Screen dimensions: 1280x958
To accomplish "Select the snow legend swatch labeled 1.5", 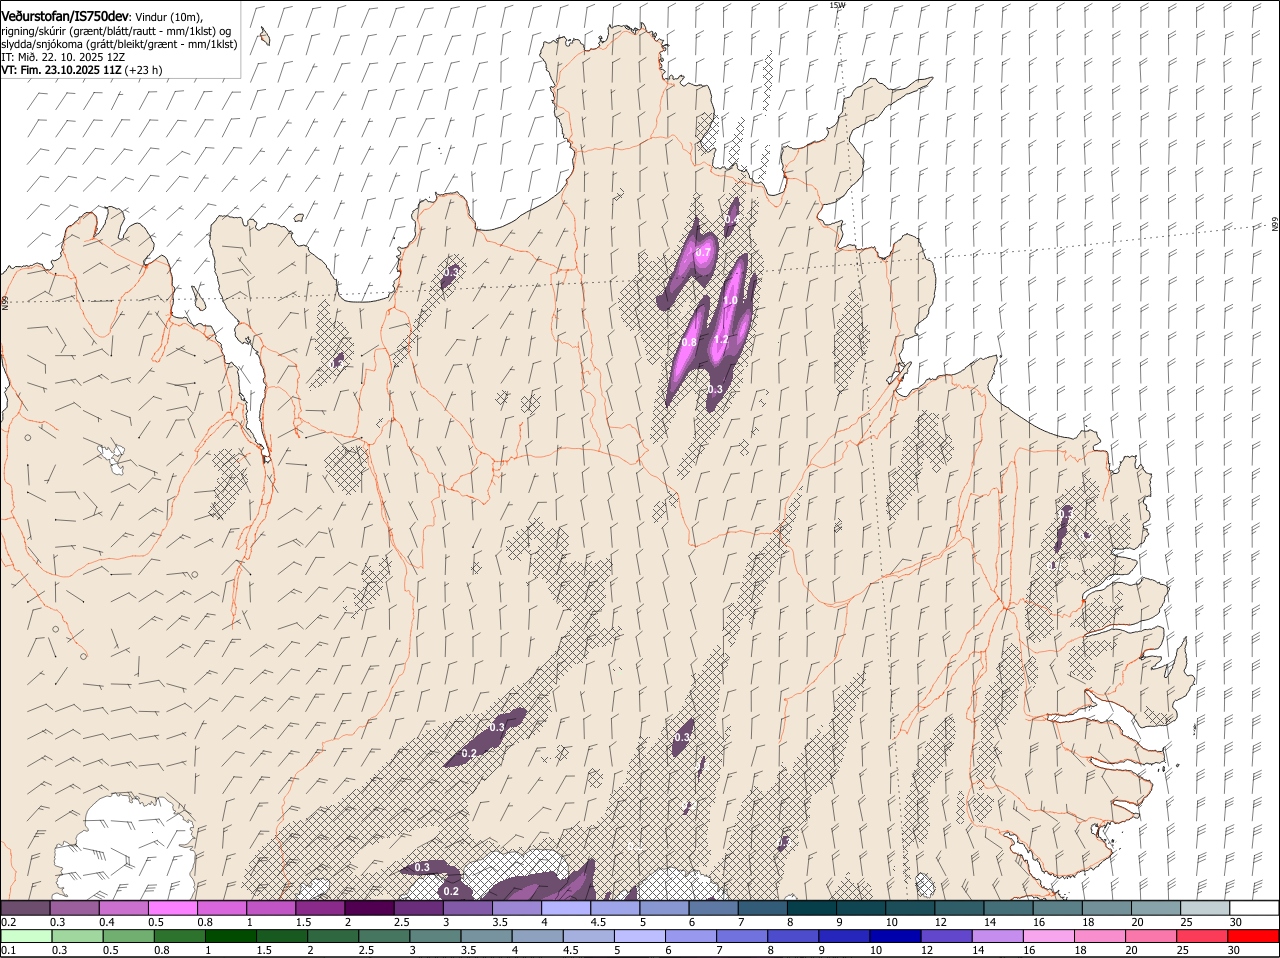I will point(320,908).
